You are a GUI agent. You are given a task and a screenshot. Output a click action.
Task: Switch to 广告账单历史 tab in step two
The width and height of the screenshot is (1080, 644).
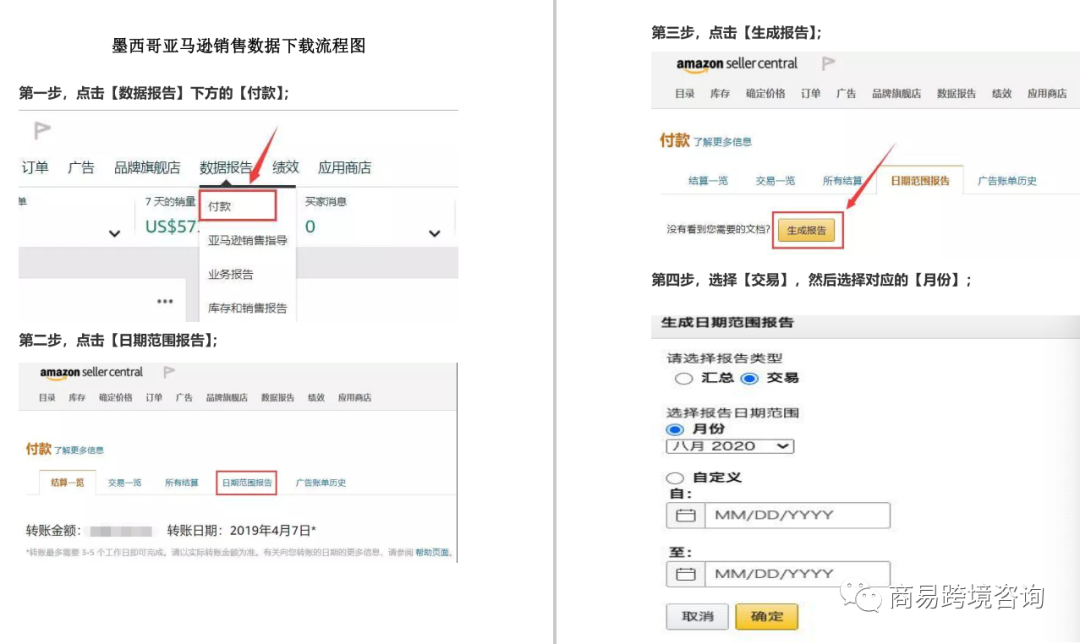coord(321,483)
